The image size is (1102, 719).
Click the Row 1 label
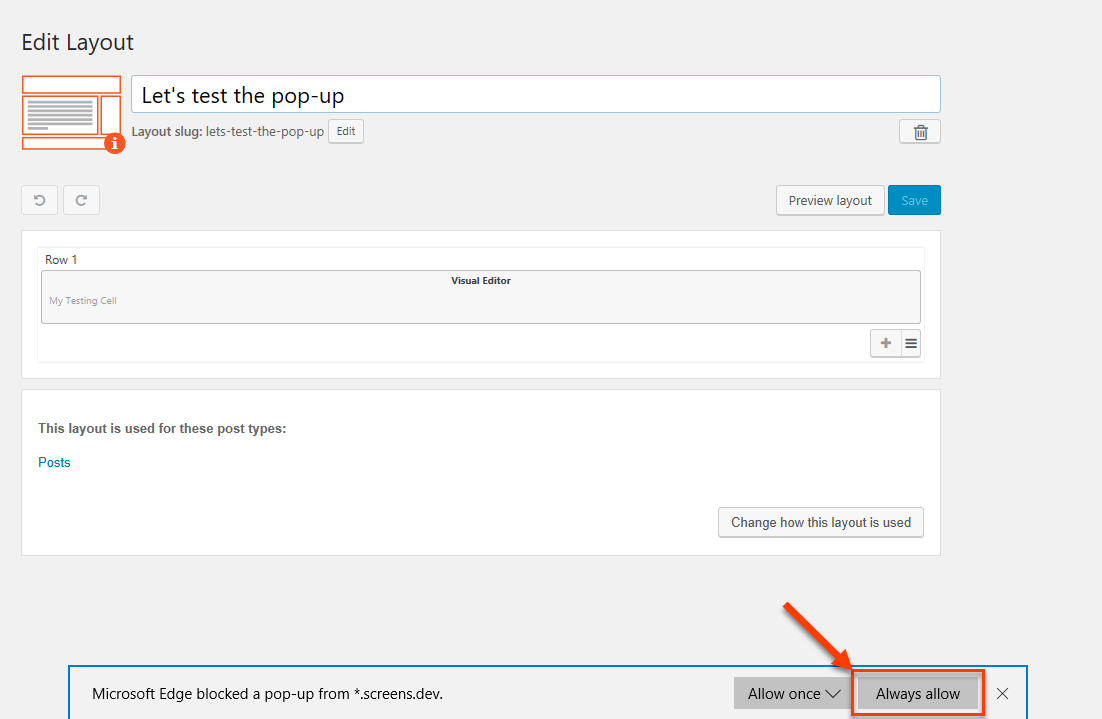point(61,260)
